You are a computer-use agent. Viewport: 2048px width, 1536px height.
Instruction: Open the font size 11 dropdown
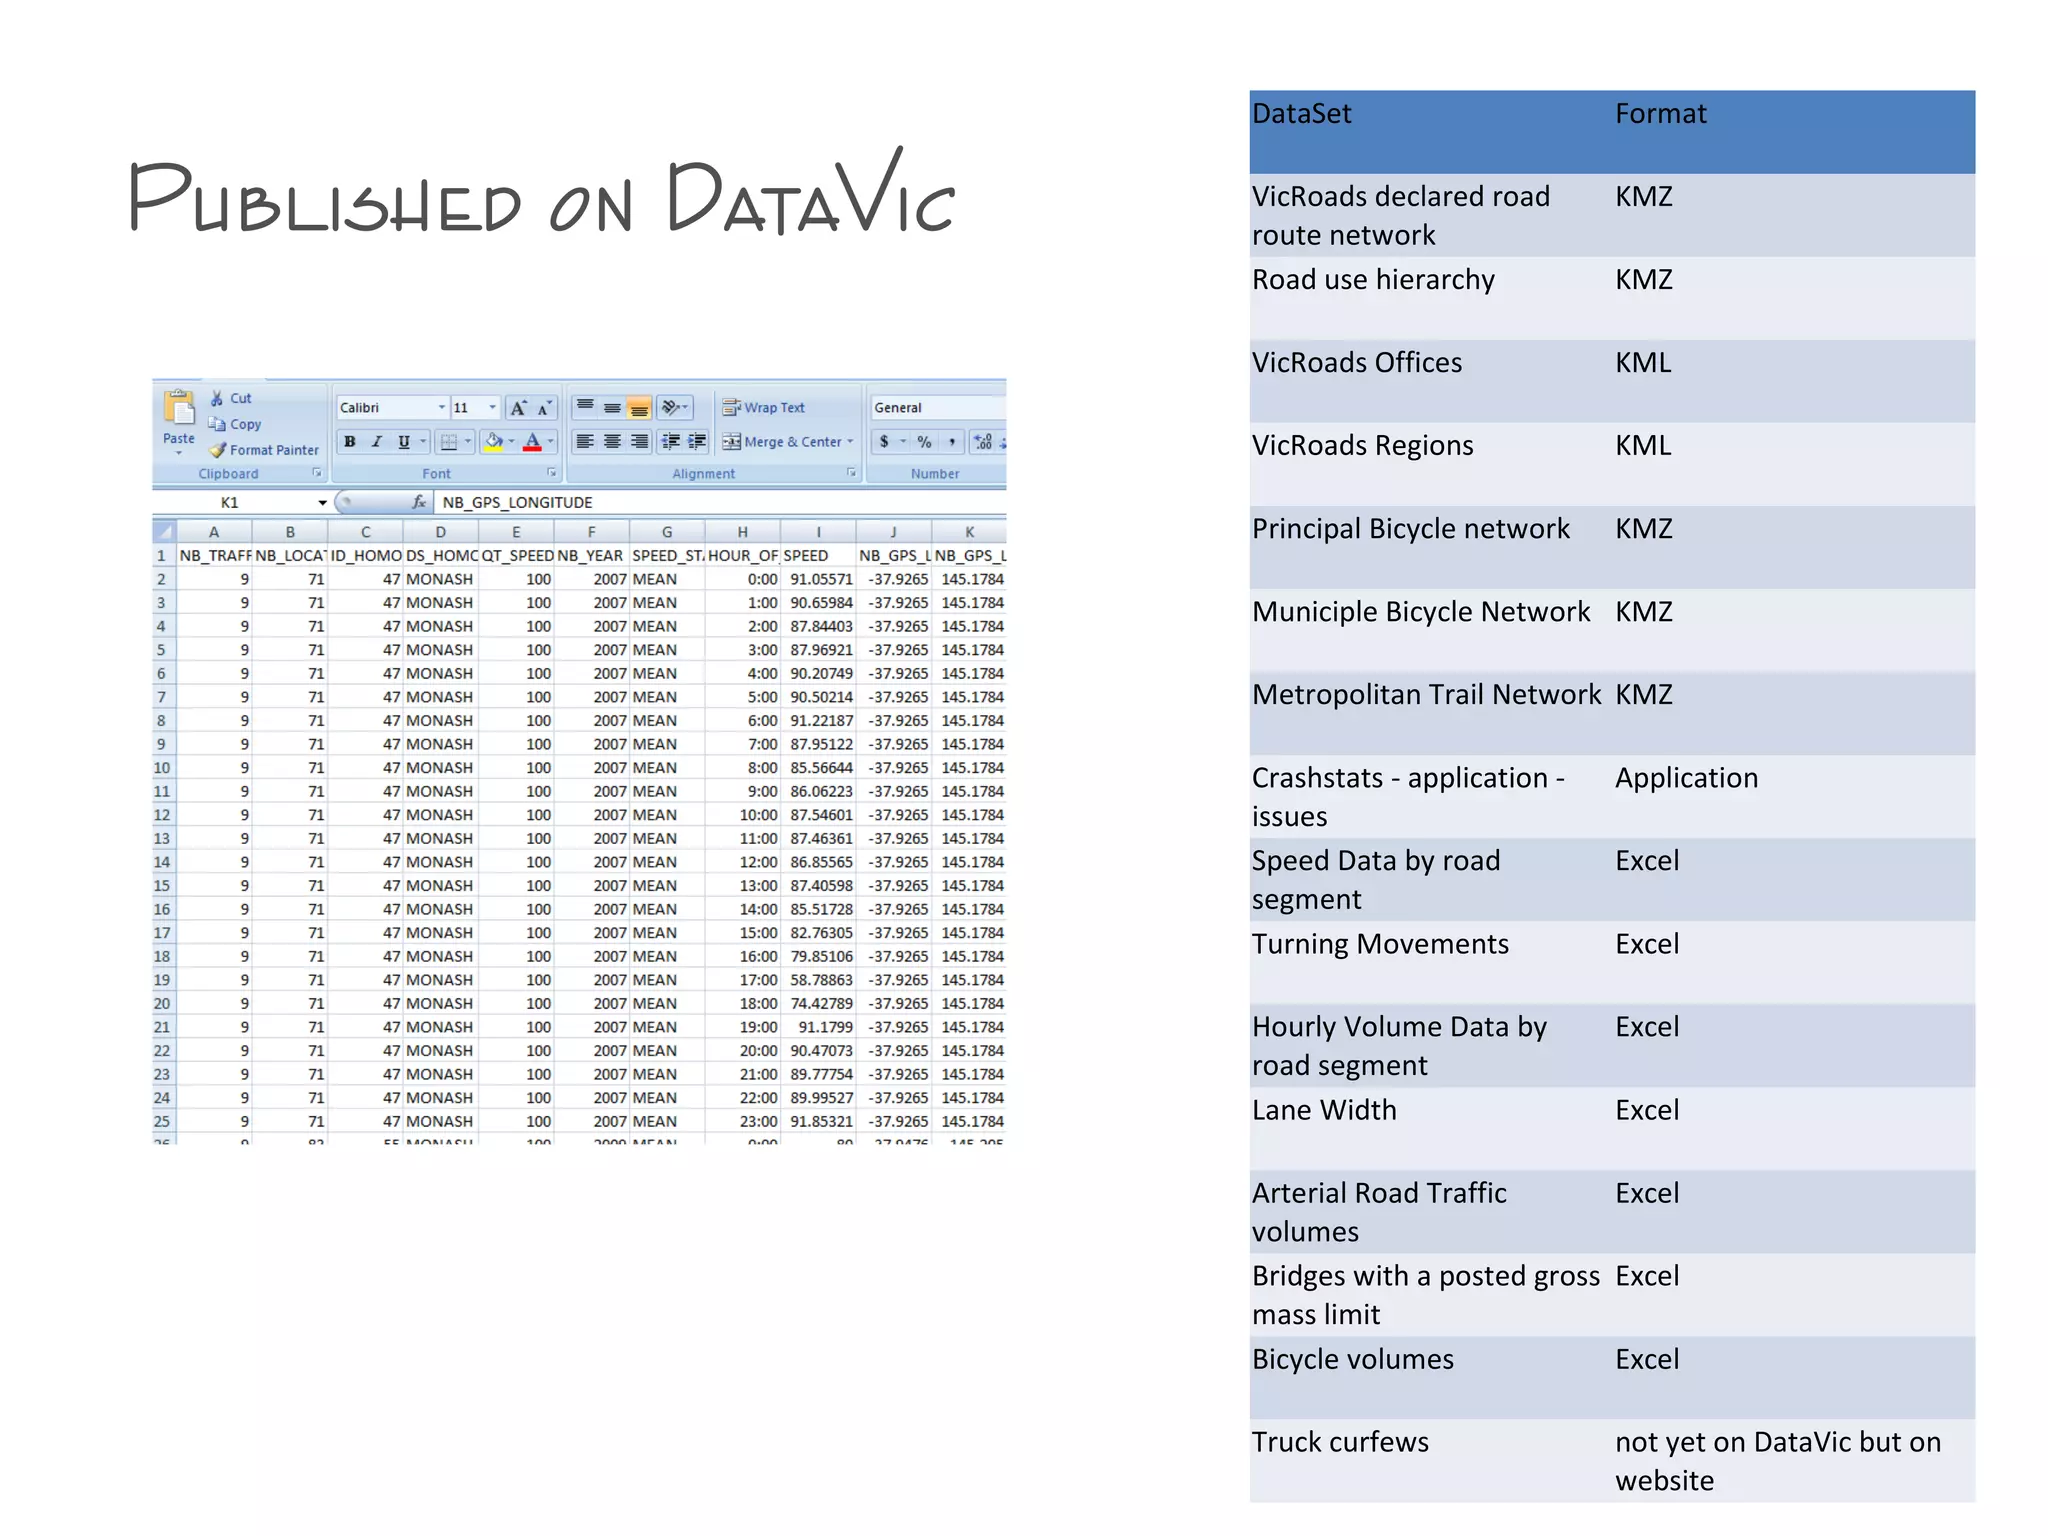492,408
